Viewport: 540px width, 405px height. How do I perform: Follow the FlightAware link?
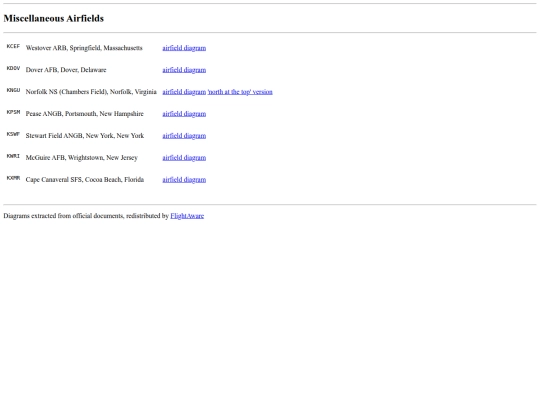point(187,216)
